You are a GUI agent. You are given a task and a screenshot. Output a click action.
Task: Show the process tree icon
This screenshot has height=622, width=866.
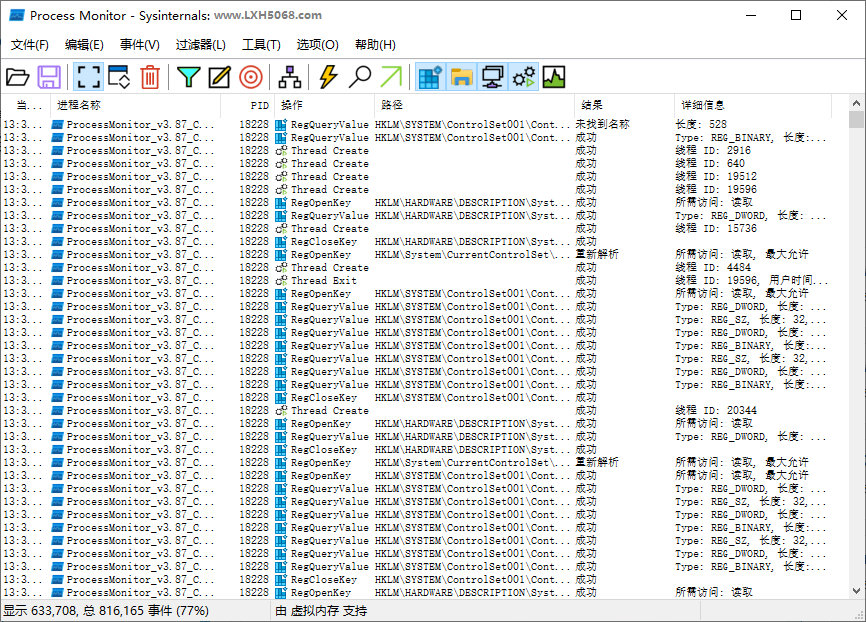pos(289,77)
